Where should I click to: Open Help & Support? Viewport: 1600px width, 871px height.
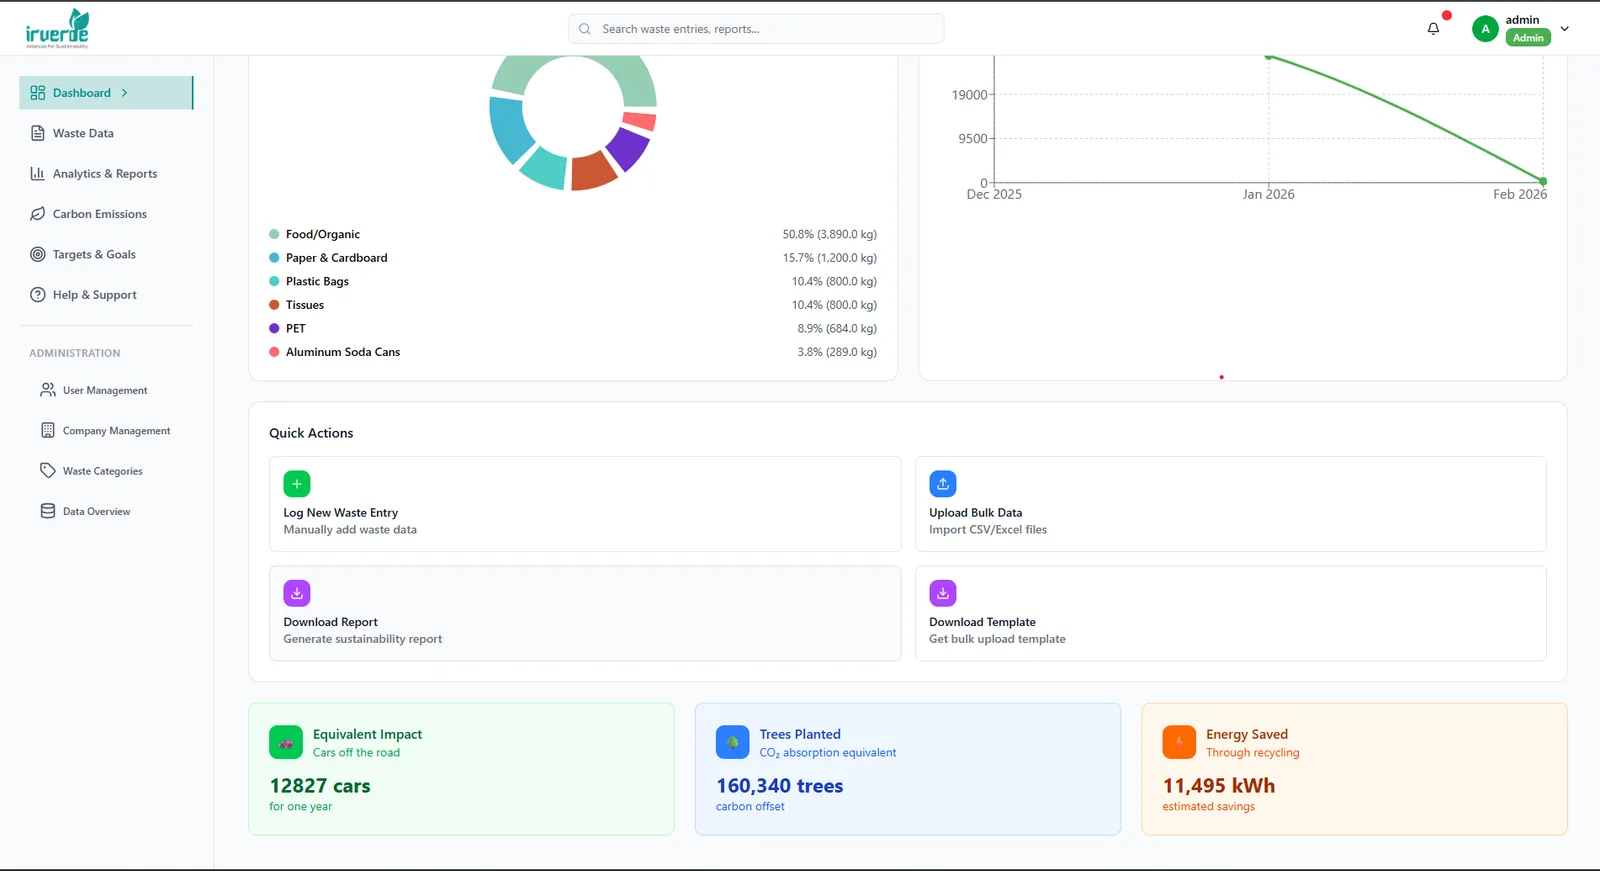pyautogui.click(x=106, y=295)
